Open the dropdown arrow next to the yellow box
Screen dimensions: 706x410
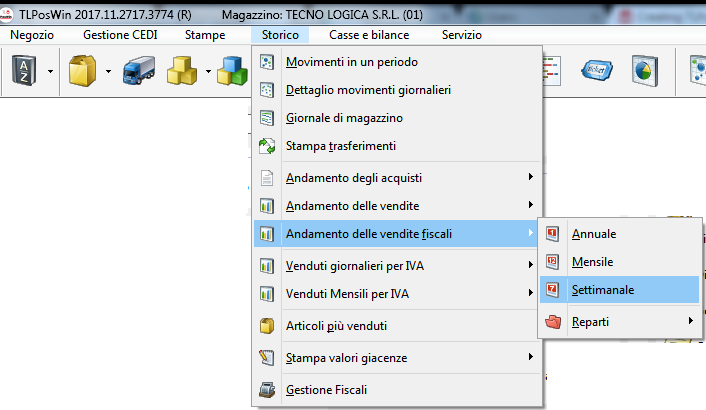(x=106, y=71)
